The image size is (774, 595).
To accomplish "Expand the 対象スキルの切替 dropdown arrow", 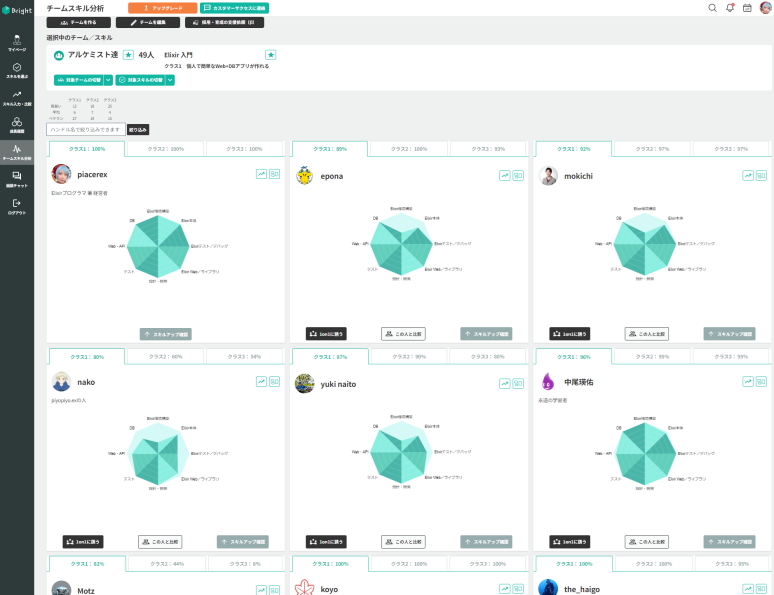I will 170,80.
